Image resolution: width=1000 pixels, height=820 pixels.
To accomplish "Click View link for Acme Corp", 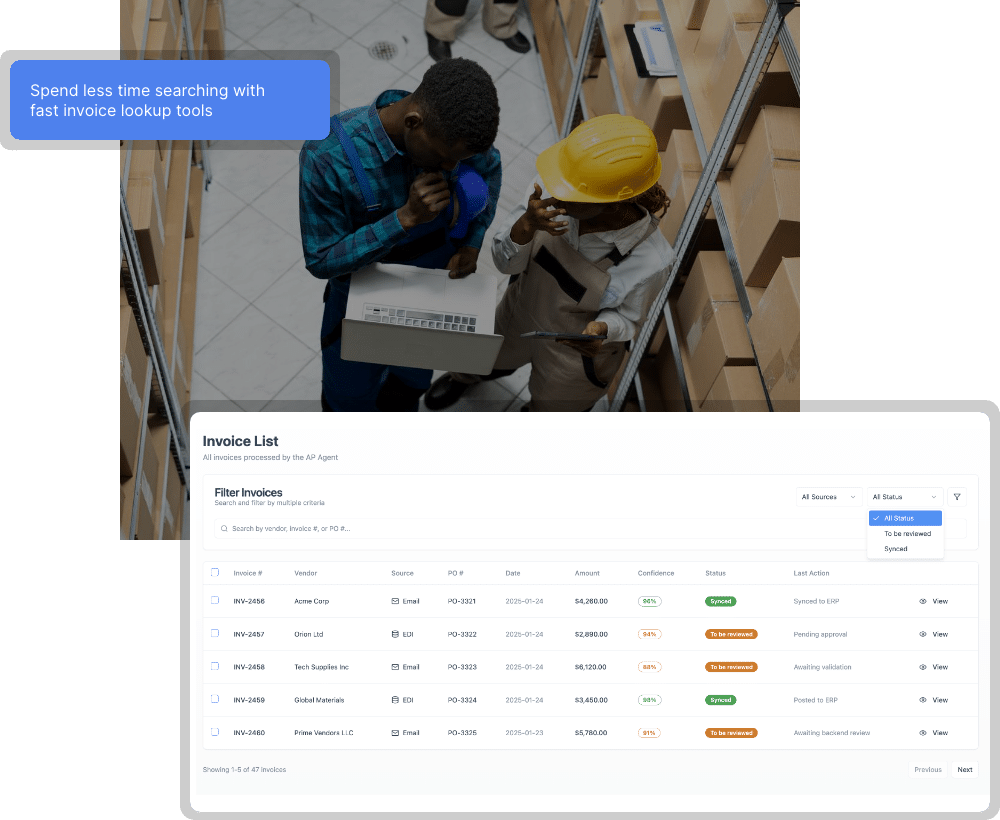I will (940, 601).
